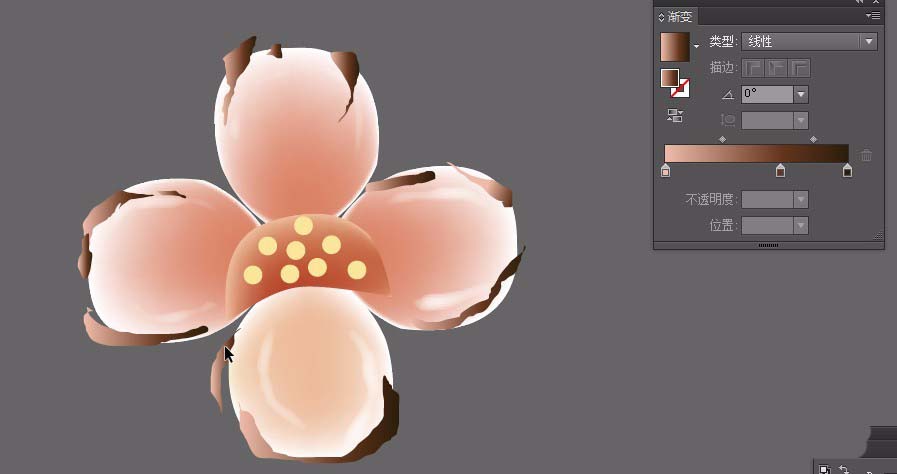The width and height of the screenshot is (897, 474).
Task: Apply gradient within stroke button
Action: click(x=752, y=68)
